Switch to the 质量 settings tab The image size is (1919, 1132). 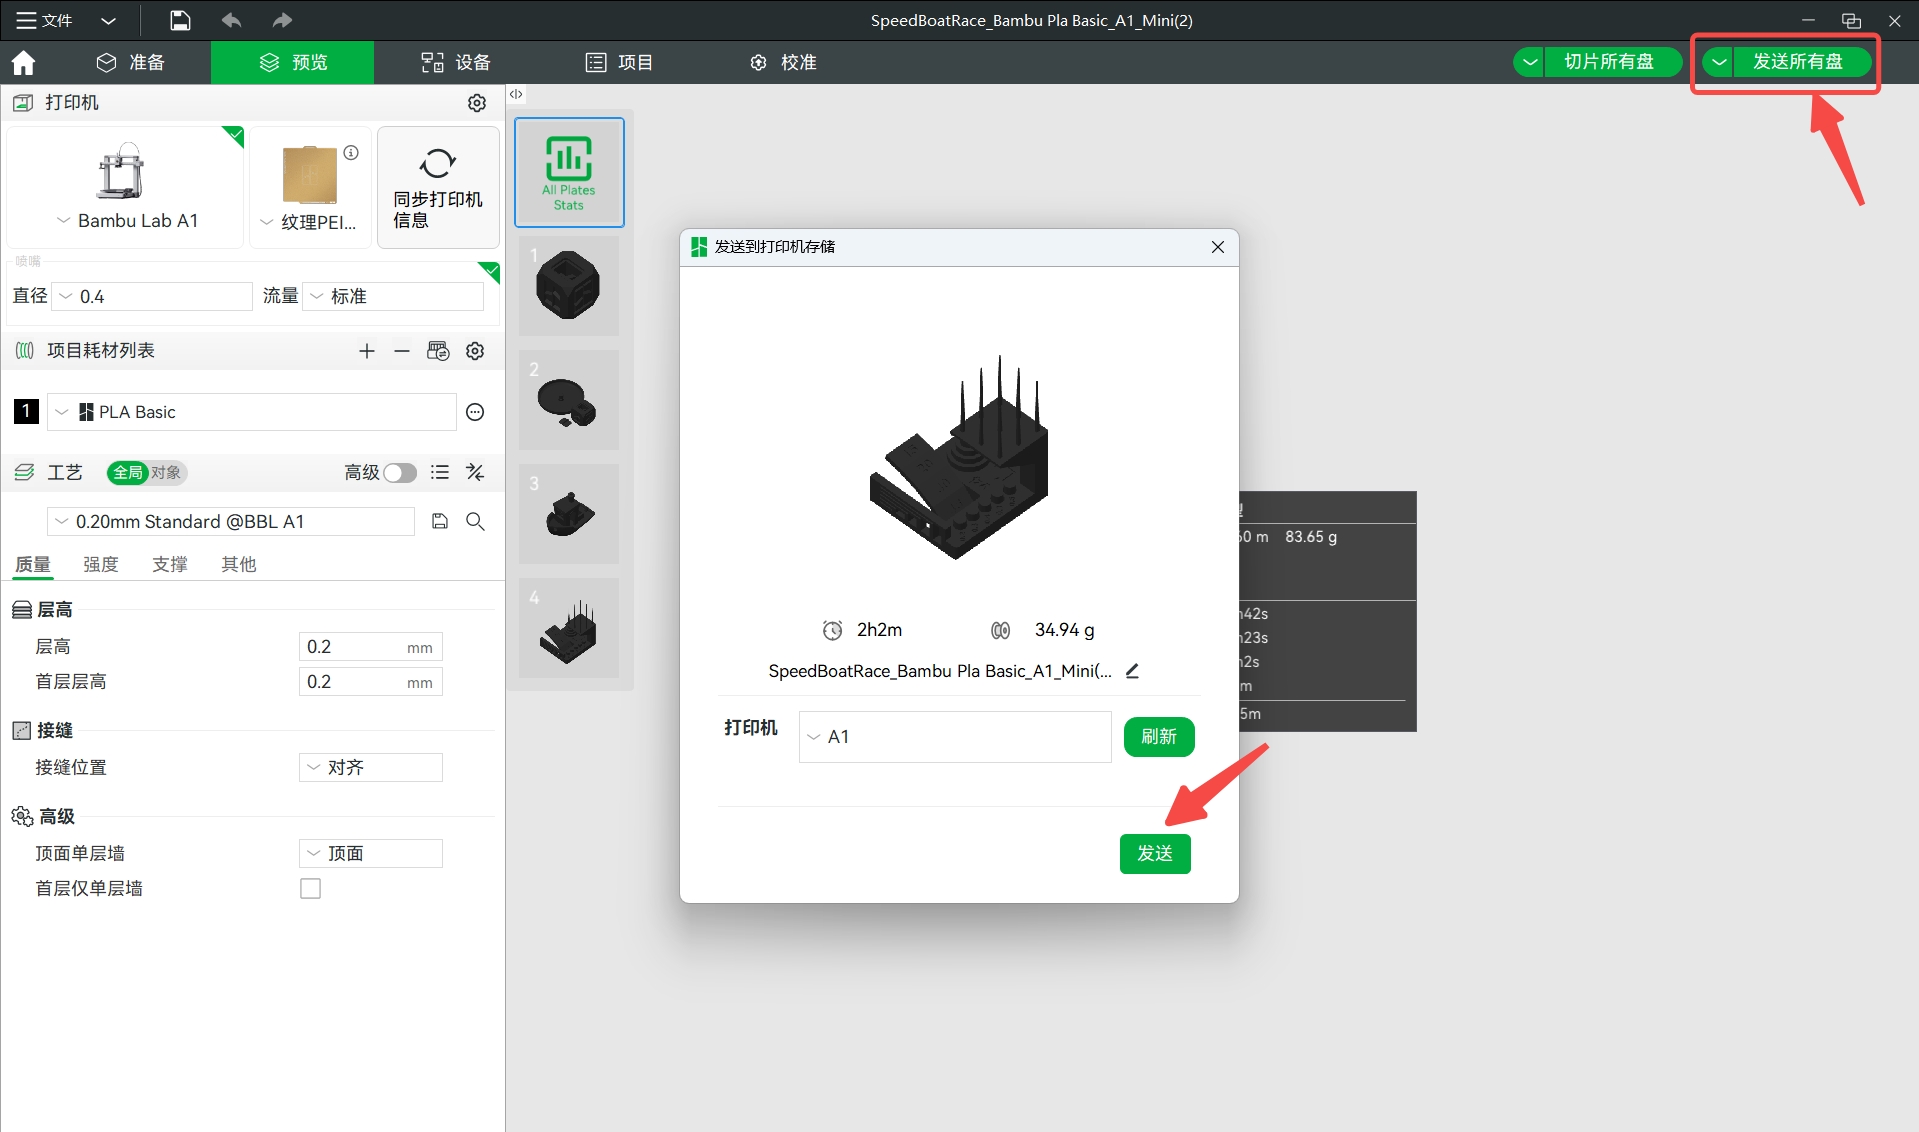(x=33, y=565)
